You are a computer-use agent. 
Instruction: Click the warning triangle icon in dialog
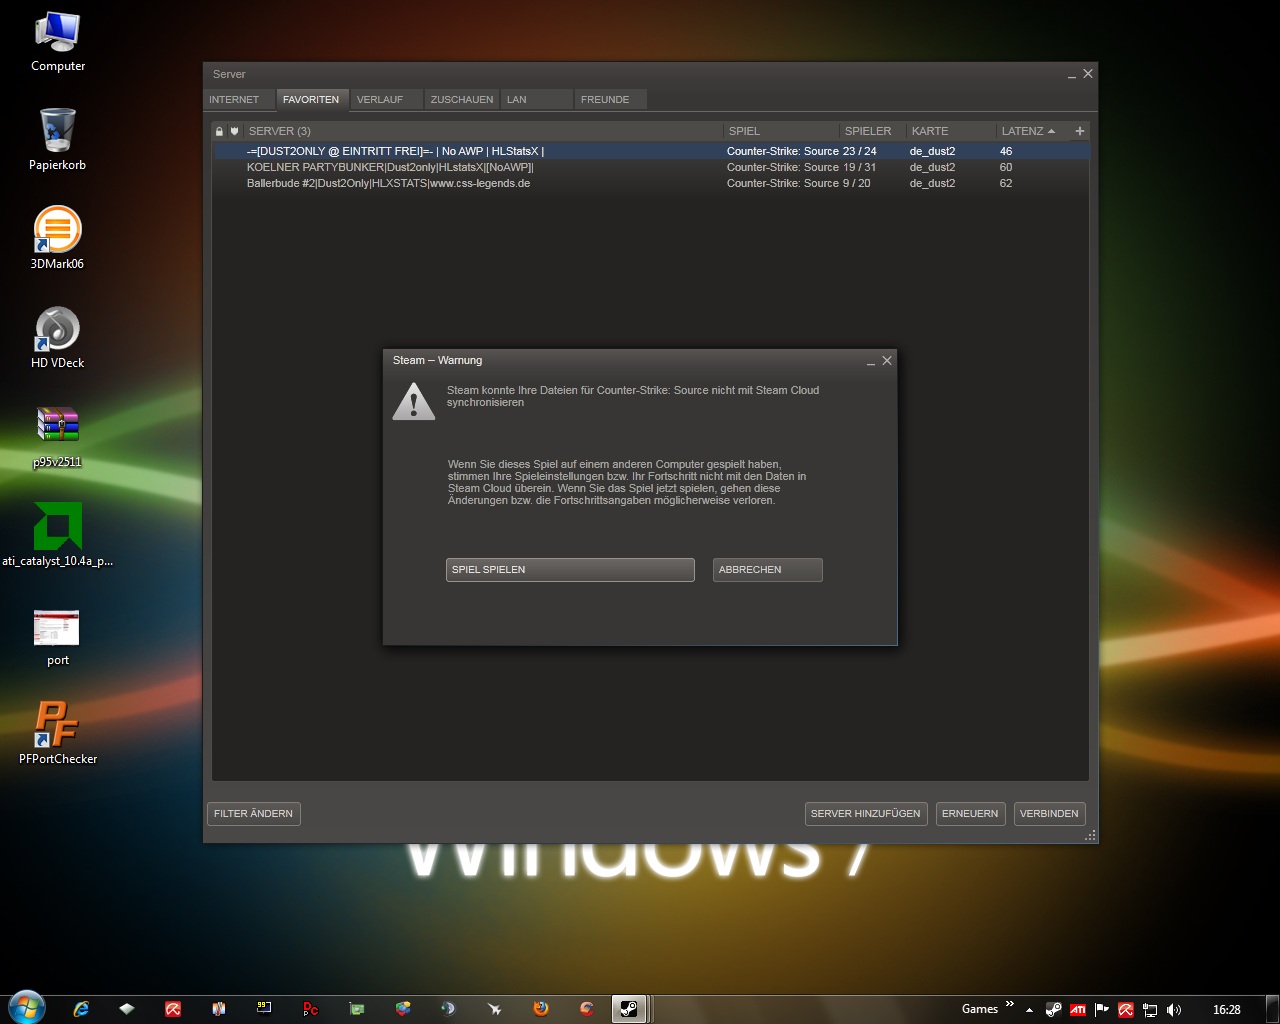(414, 401)
